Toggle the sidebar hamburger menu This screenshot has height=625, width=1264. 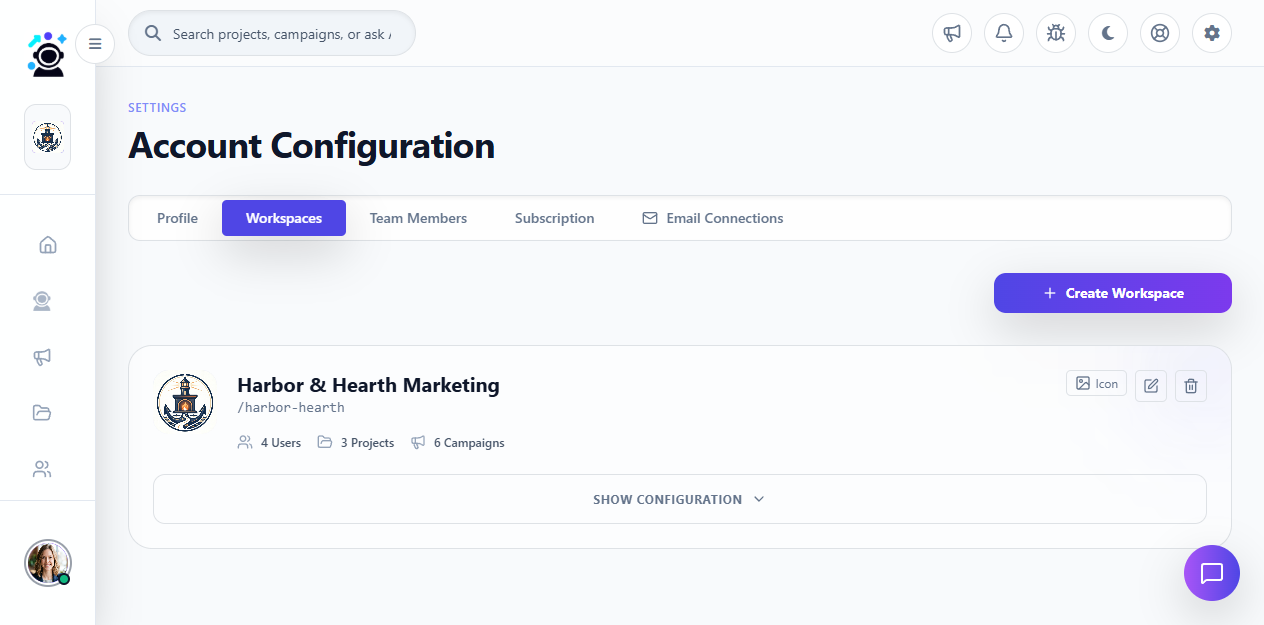click(95, 44)
